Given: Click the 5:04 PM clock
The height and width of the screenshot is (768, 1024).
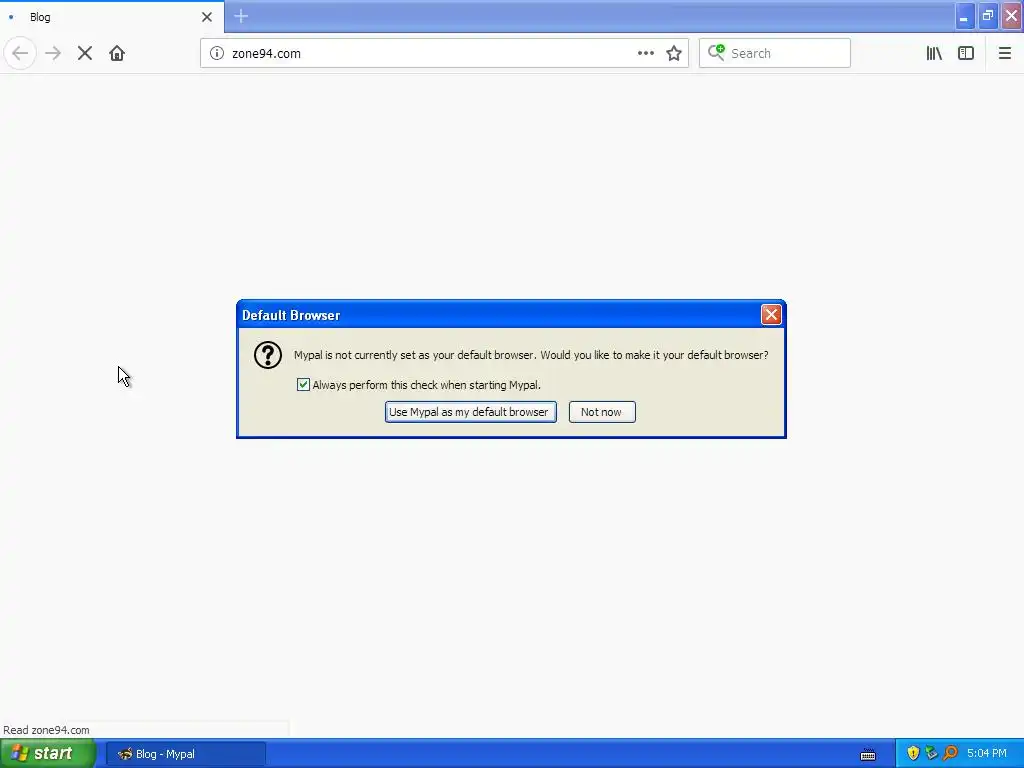Looking at the screenshot, I should [987, 753].
